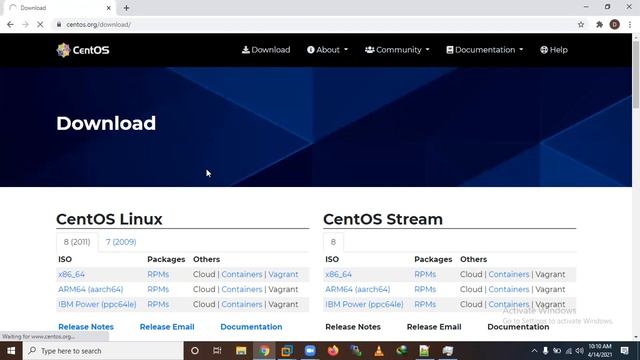The width and height of the screenshot is (640, 360).
Task: Open Containers link in CentOS Stream x86_64 row
Action: tap(509, 274)
